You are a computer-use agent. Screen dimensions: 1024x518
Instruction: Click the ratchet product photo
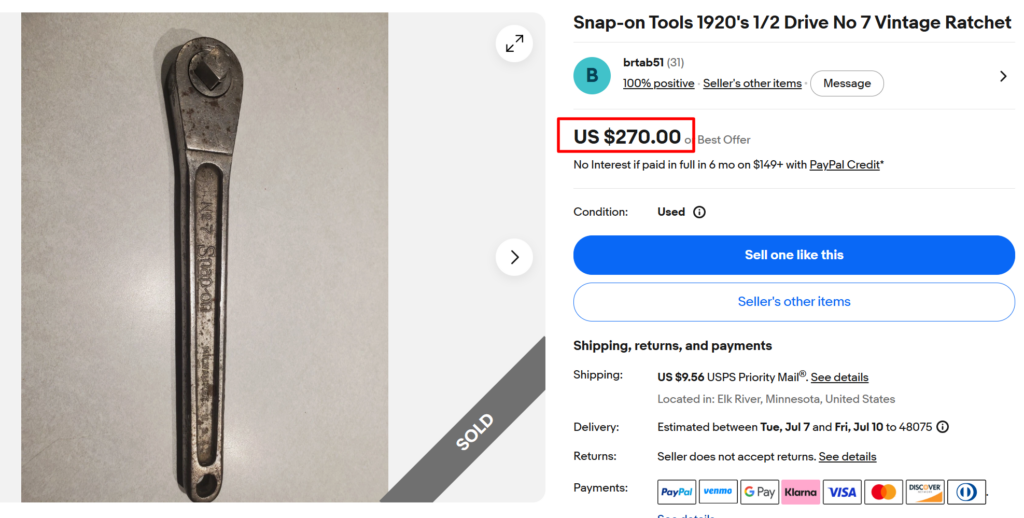204,257
